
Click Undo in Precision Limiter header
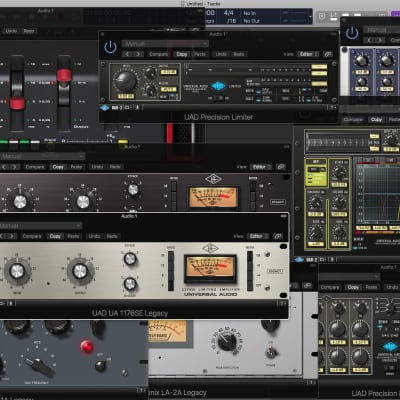pos(221,54)
